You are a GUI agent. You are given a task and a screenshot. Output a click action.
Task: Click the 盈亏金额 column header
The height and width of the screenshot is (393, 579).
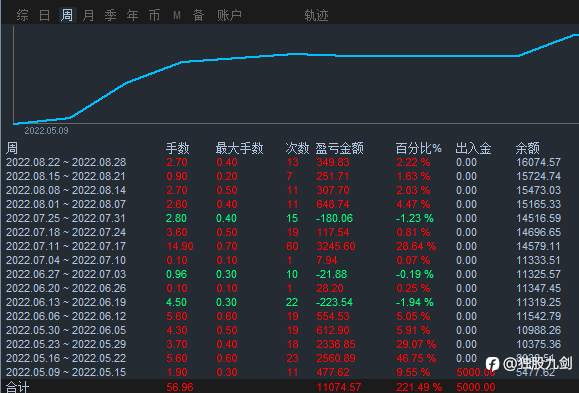339,148
